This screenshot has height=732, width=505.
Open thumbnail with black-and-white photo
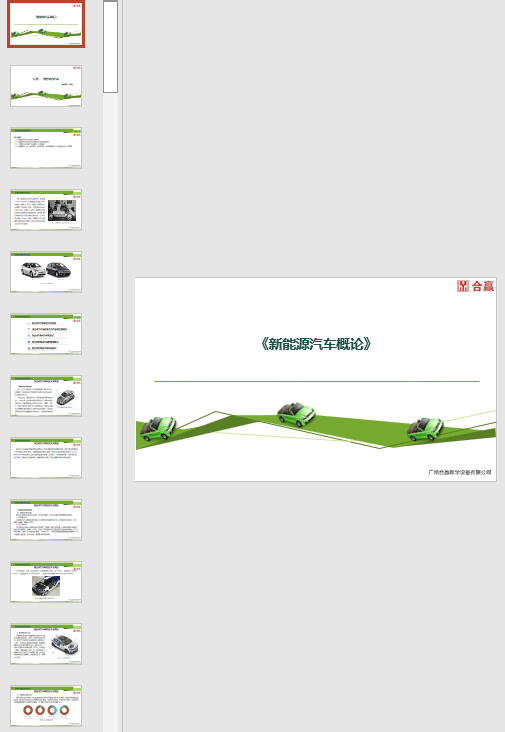(x=46, y=210)
